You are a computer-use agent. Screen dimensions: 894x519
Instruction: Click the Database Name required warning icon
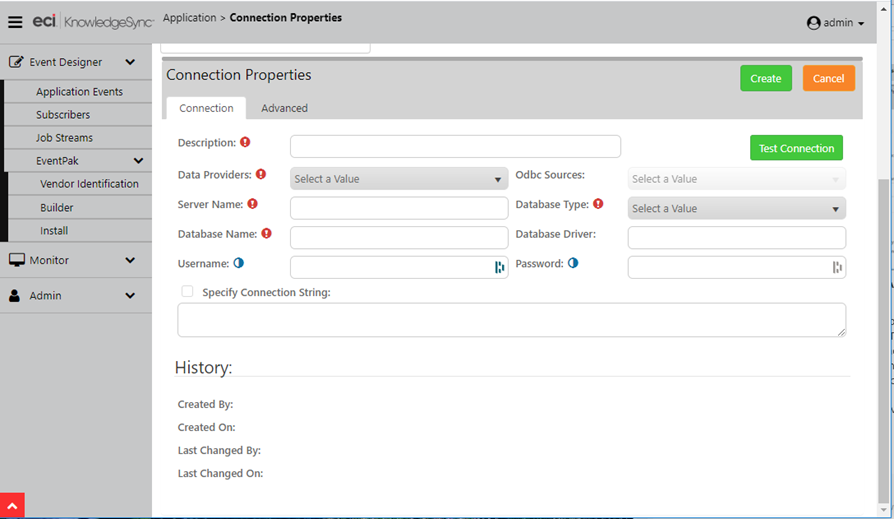tap(266, 233)
